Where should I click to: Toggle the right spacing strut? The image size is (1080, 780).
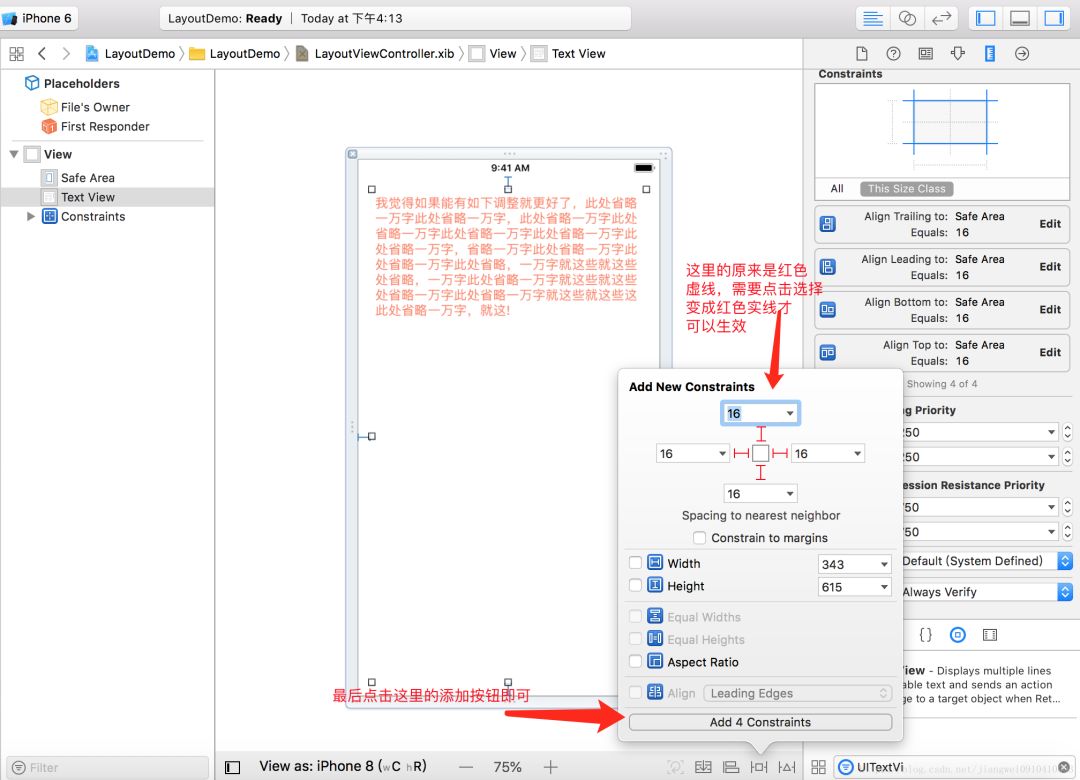pos(780,453)
